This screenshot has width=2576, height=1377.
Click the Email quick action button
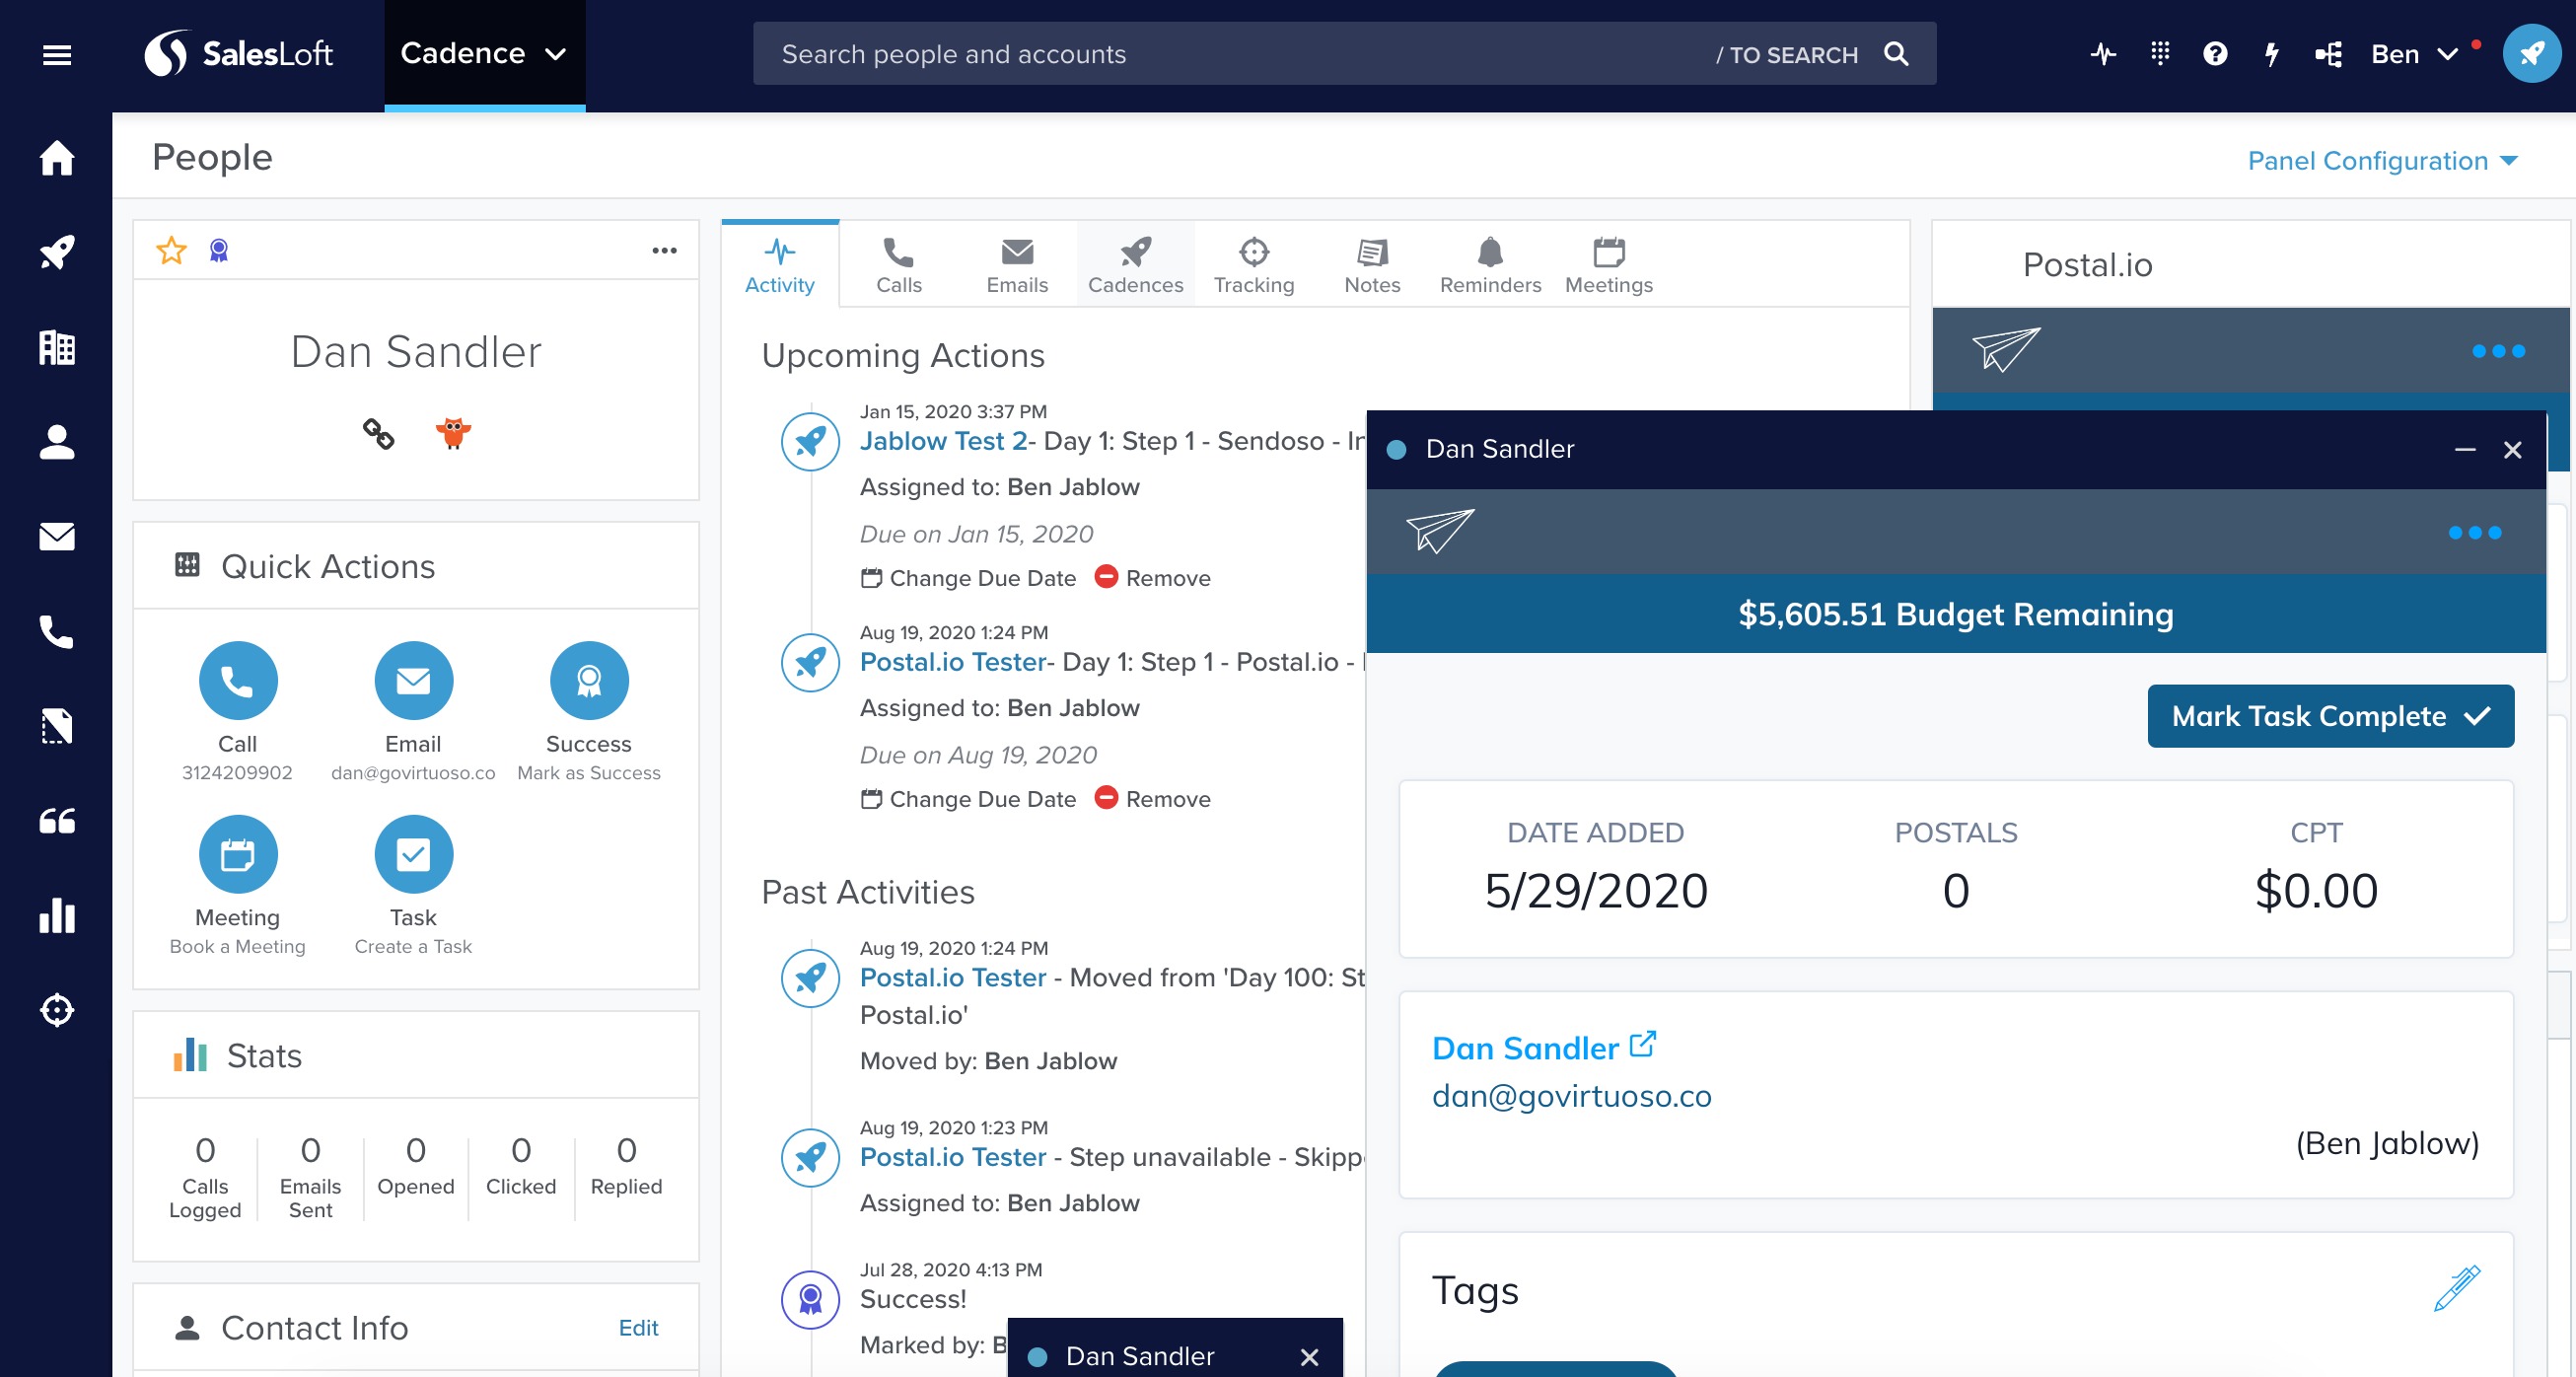[x=413, y=681]
